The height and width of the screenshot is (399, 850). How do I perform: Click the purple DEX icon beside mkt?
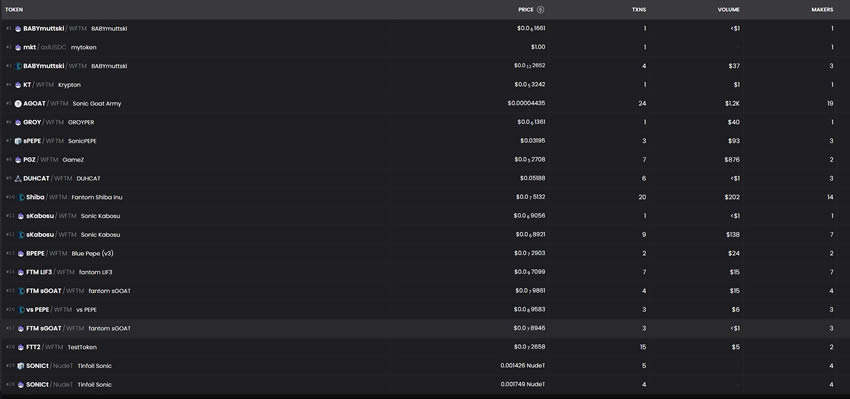[x=18, y=47]
